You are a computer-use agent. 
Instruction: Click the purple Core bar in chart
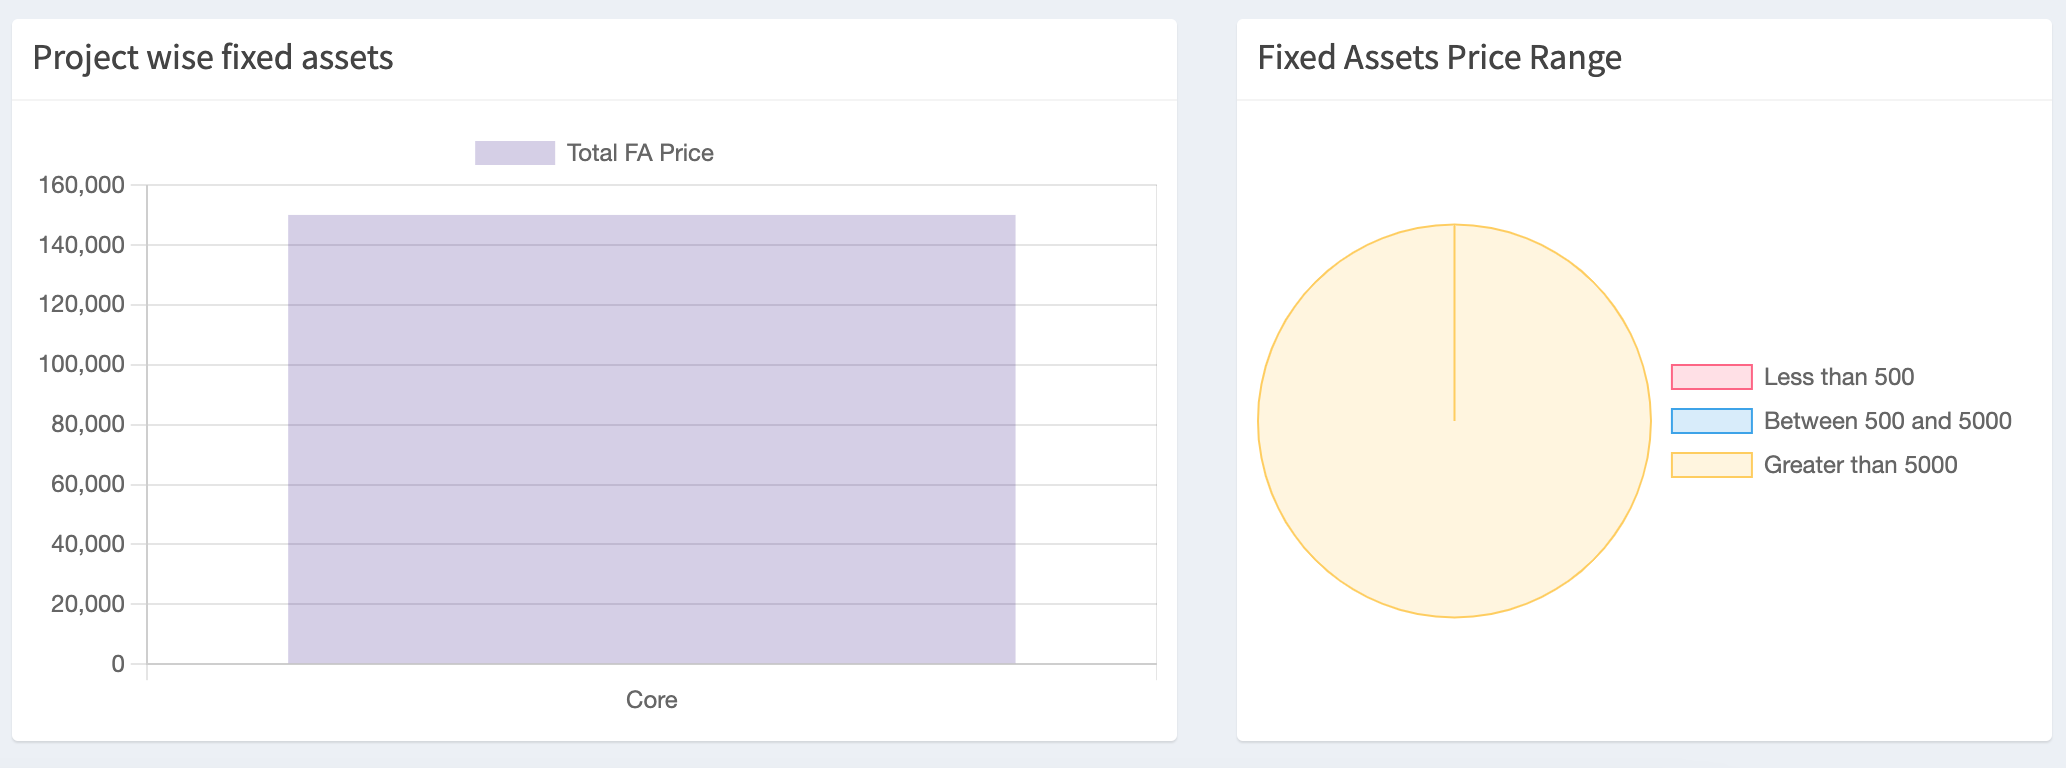coord(651,439)
